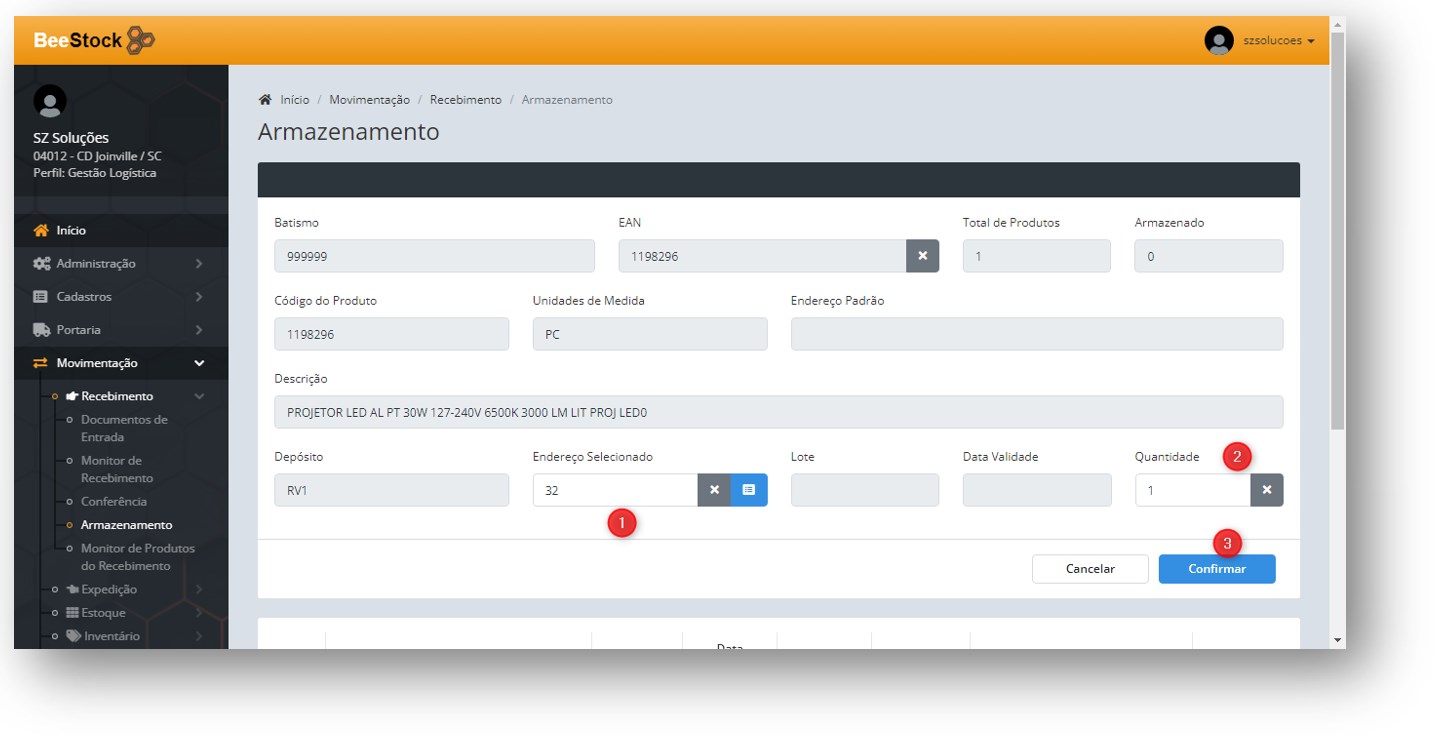Open address list next to Endereço Selecionado
Image resolution: width=1440 pixels, height=741 pixels.
point(749,490)
